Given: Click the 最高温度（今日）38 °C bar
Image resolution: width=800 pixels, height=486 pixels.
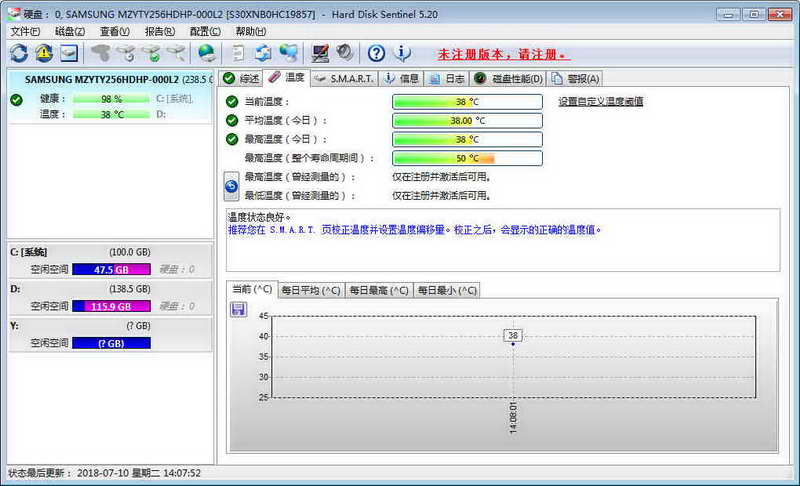Looking at the screenshot, I should 467,139.
